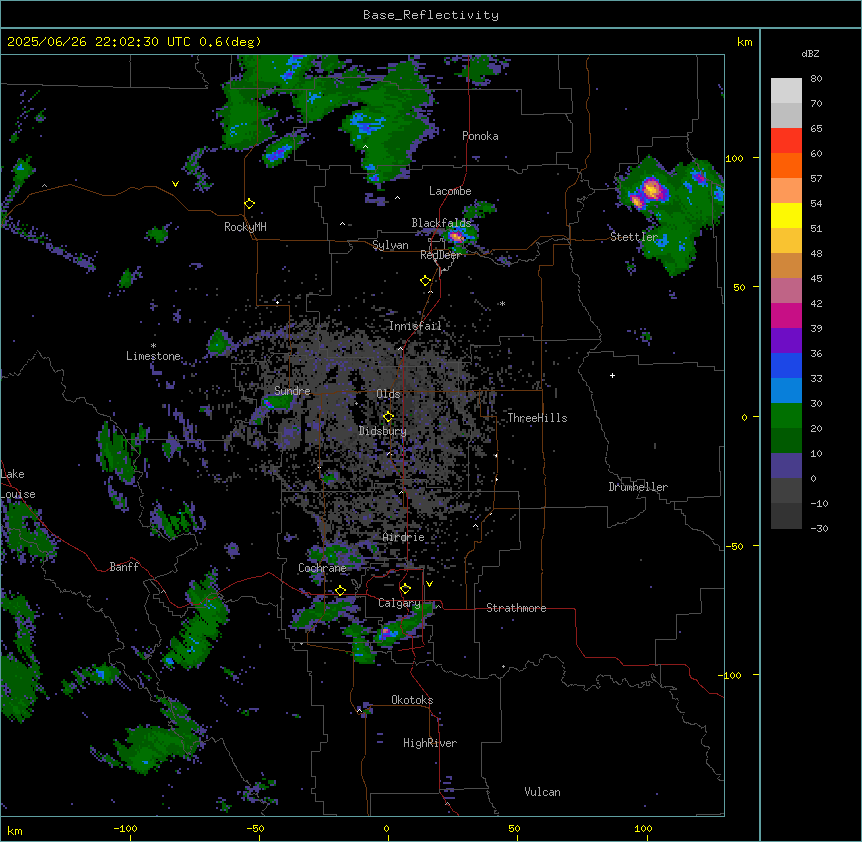Click the magenta storm core south of Calgary
The image size is (862, 842).
click(x=386, y=633)
